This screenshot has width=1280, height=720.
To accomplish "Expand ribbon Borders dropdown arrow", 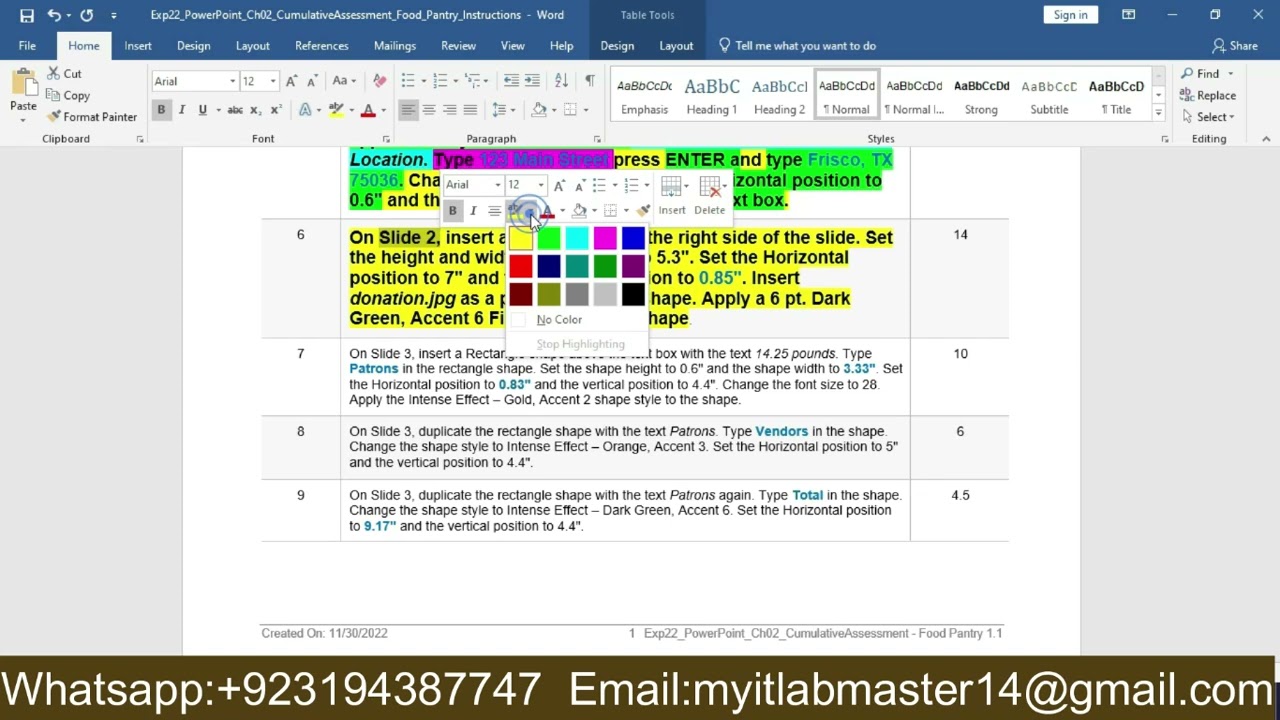I will pos(584,110).
